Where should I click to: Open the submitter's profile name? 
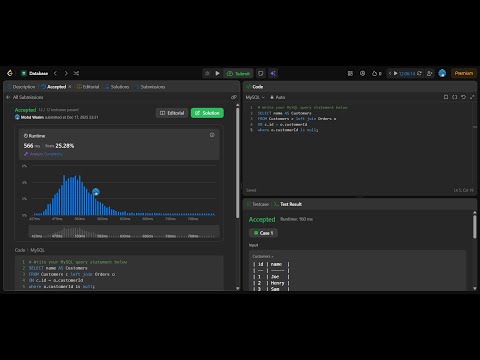(x=32, y=117)
